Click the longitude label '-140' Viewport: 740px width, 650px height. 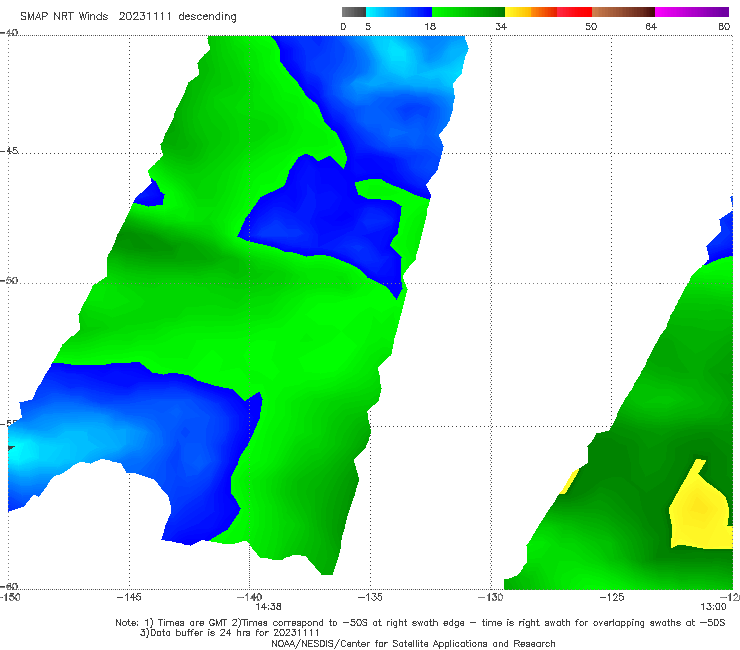click(x=249, y=597)
